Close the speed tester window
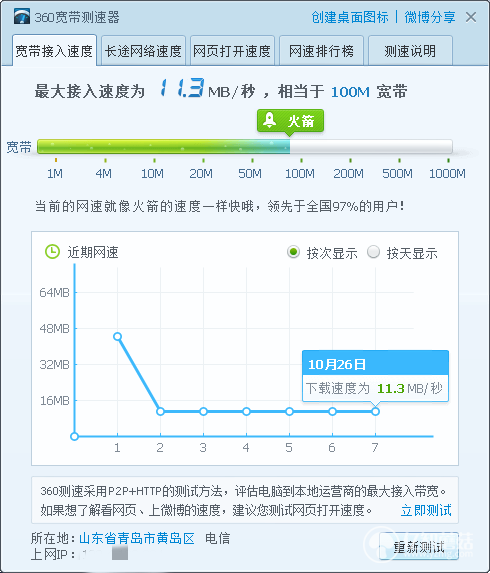490x573 pixels. [471, 17]
